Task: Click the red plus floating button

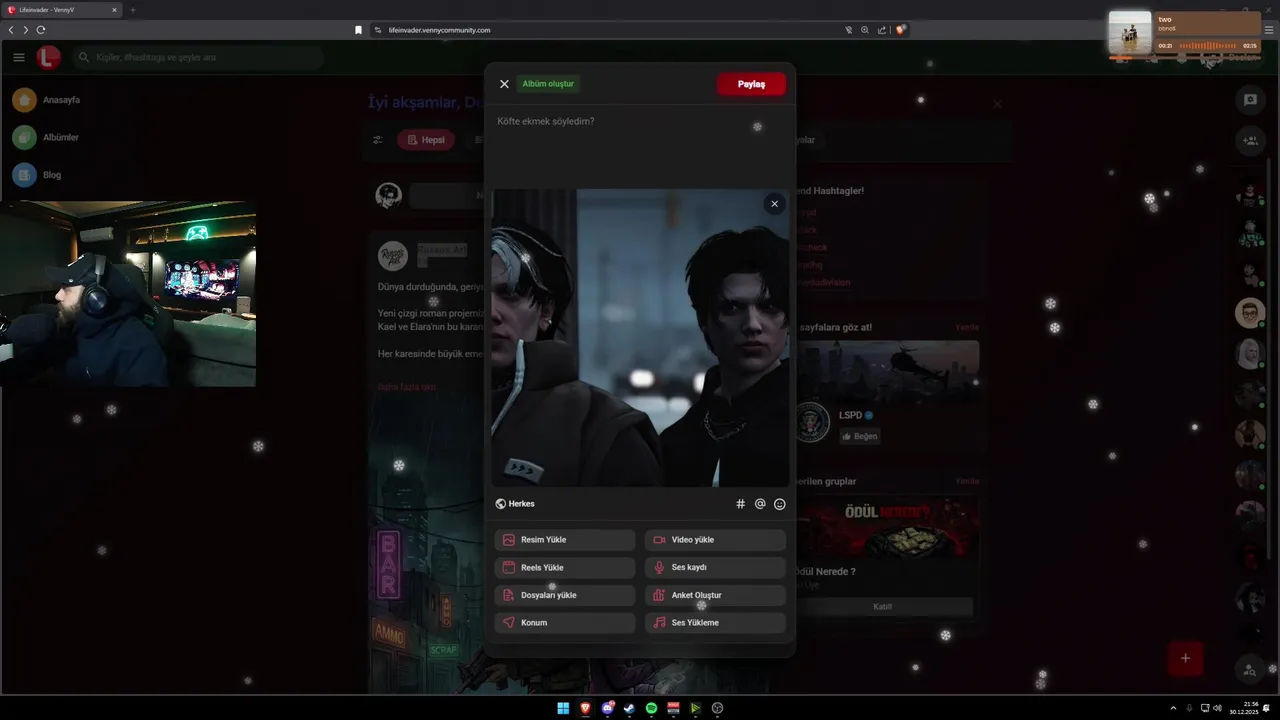Action: tap(1185, 658)
